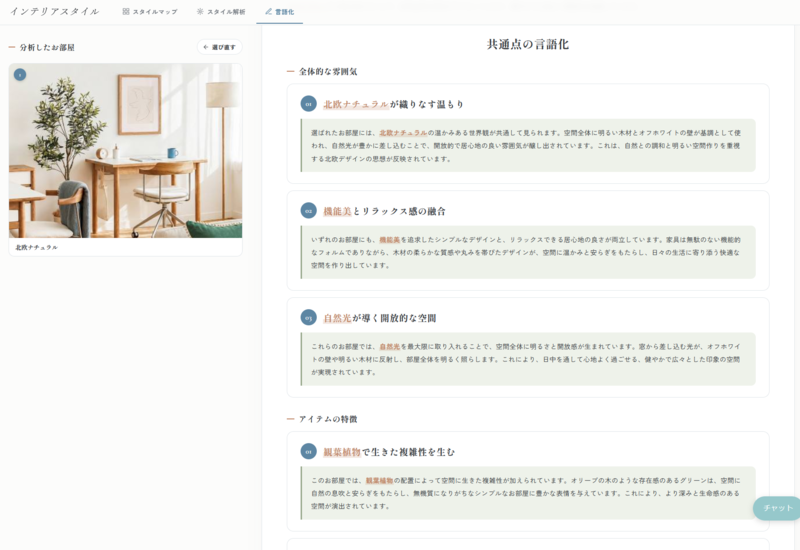Click highlighted 観葉植物 keyword in heading
This screenshot has width=800, height=550.
click(342, 452)
